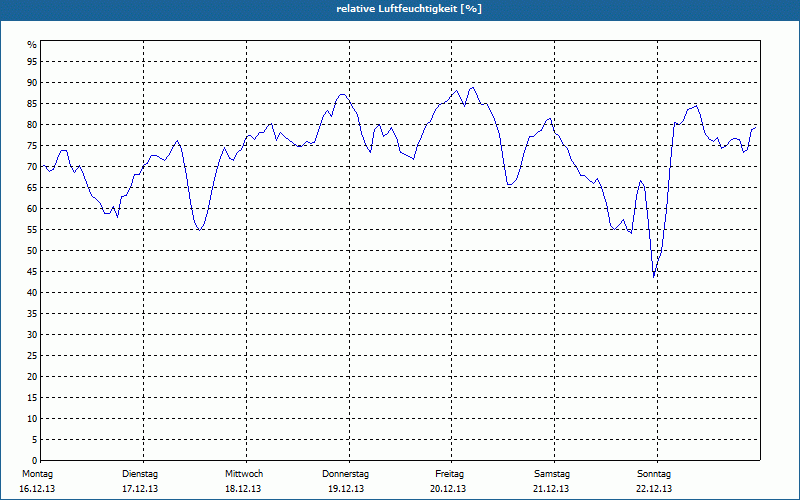This screenshot has width=800, height=500.
Task: Select the 45 axis label
Action: pos(32,271)
